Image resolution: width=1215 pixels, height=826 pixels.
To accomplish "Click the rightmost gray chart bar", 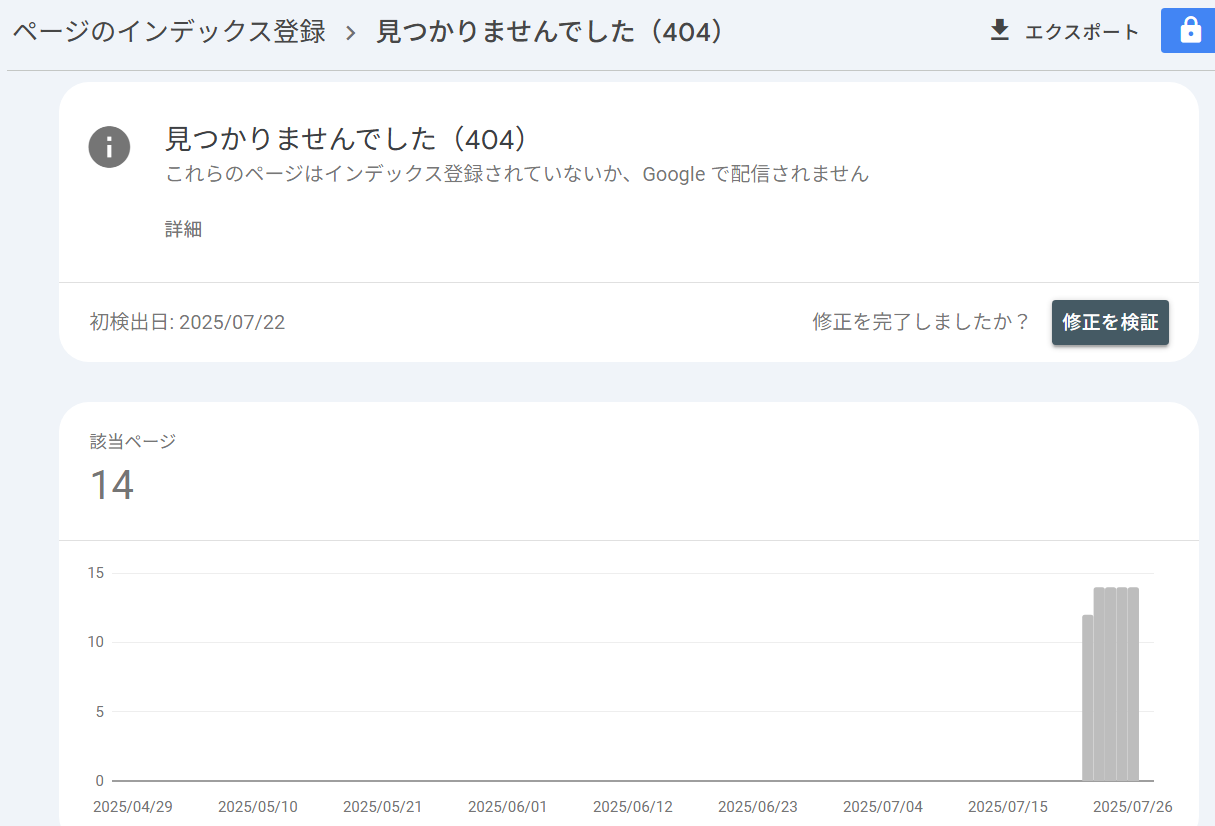I will point(1133,685).
